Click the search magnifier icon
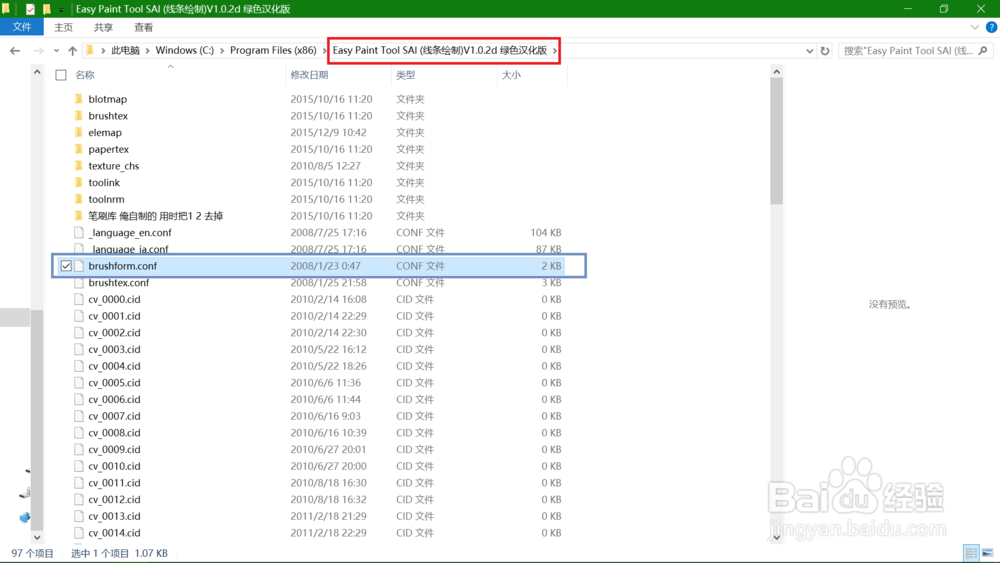The height and width of the screenshot is (563, 1000). pyautogui.click(x=983, y=50)
